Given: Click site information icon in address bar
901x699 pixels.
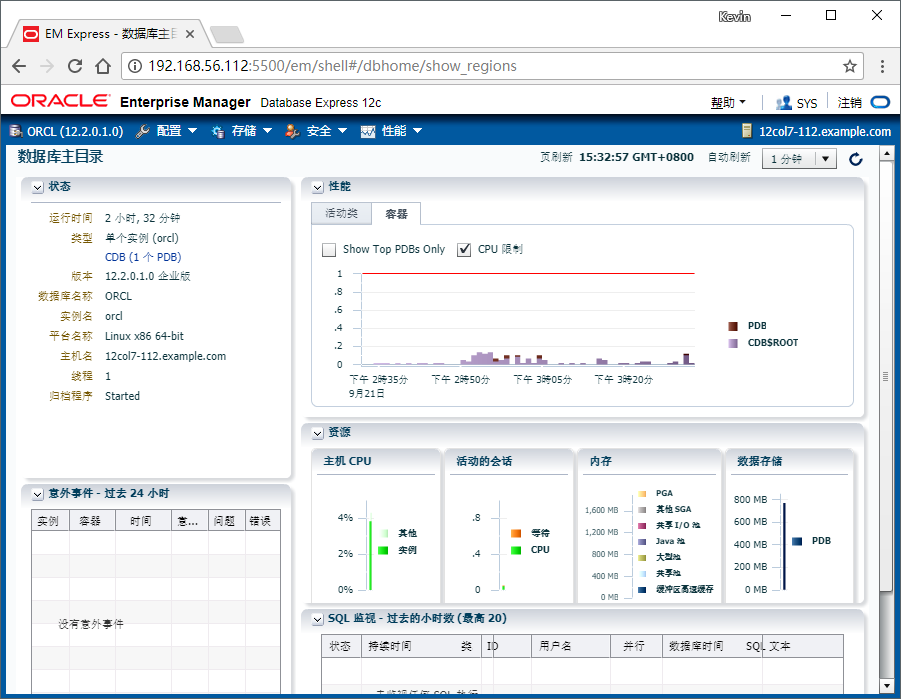Looking at the screenshot, I should [x=135, y=66].
